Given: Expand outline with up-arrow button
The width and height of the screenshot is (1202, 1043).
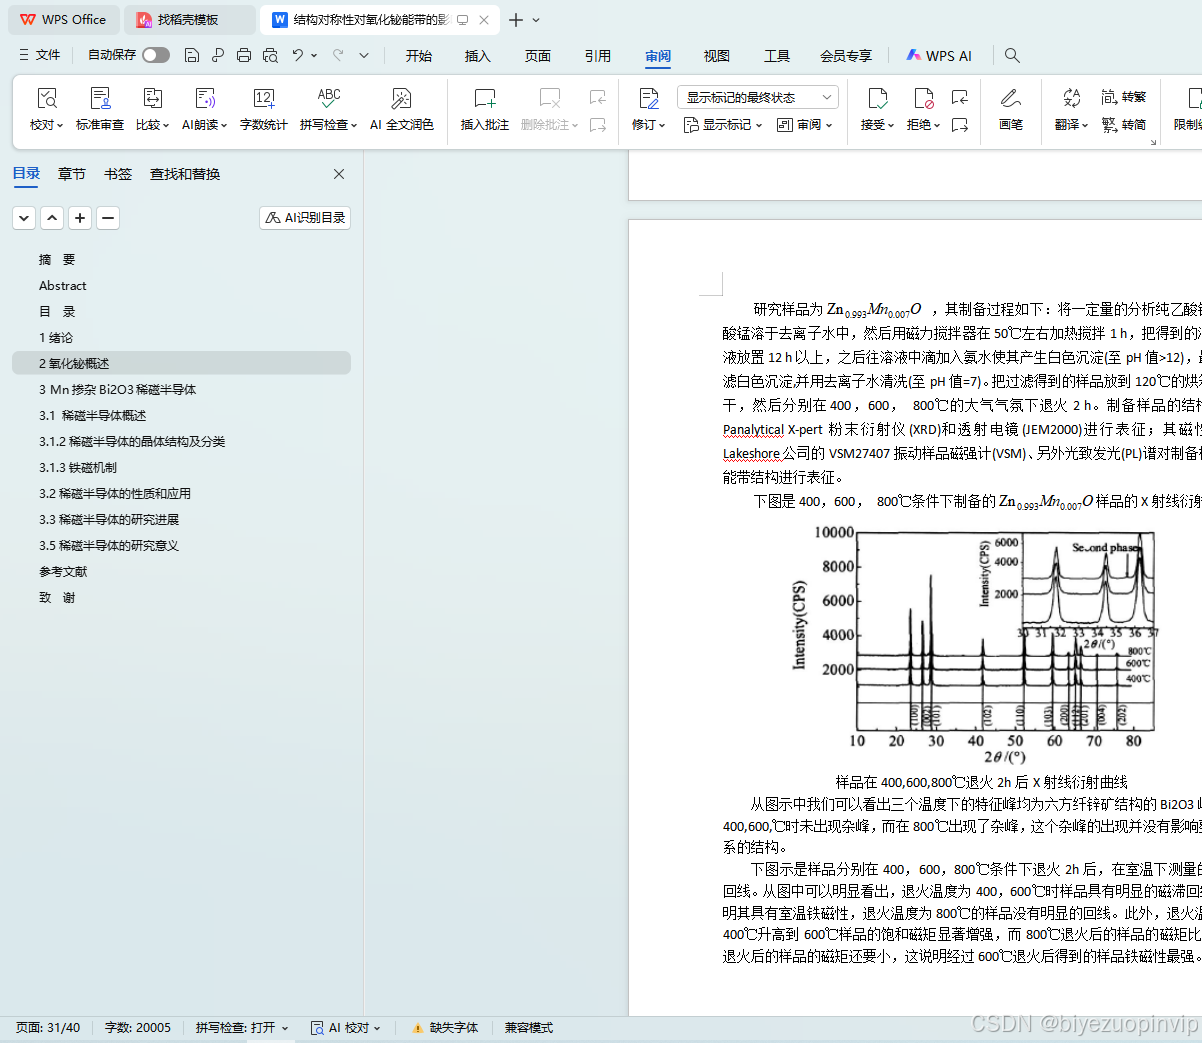Looking at the screenshot, I should (52, 218).
